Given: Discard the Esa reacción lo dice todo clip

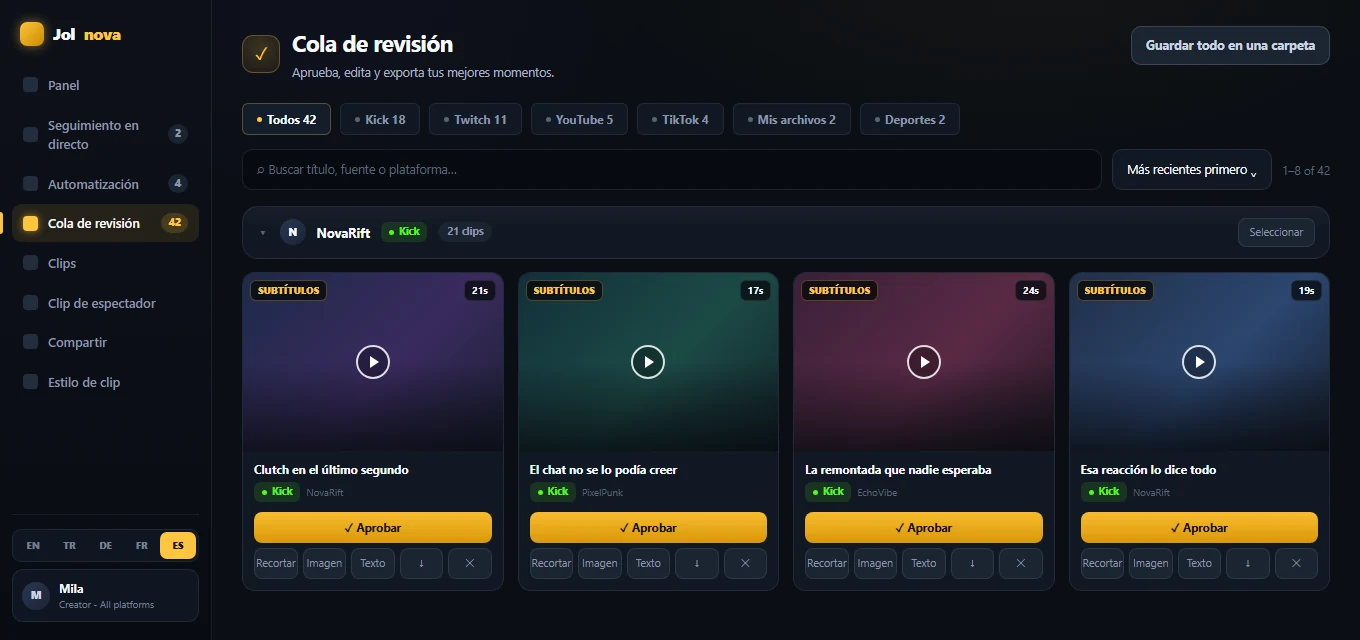Looking at the screenshot, I should point(1296,563).
